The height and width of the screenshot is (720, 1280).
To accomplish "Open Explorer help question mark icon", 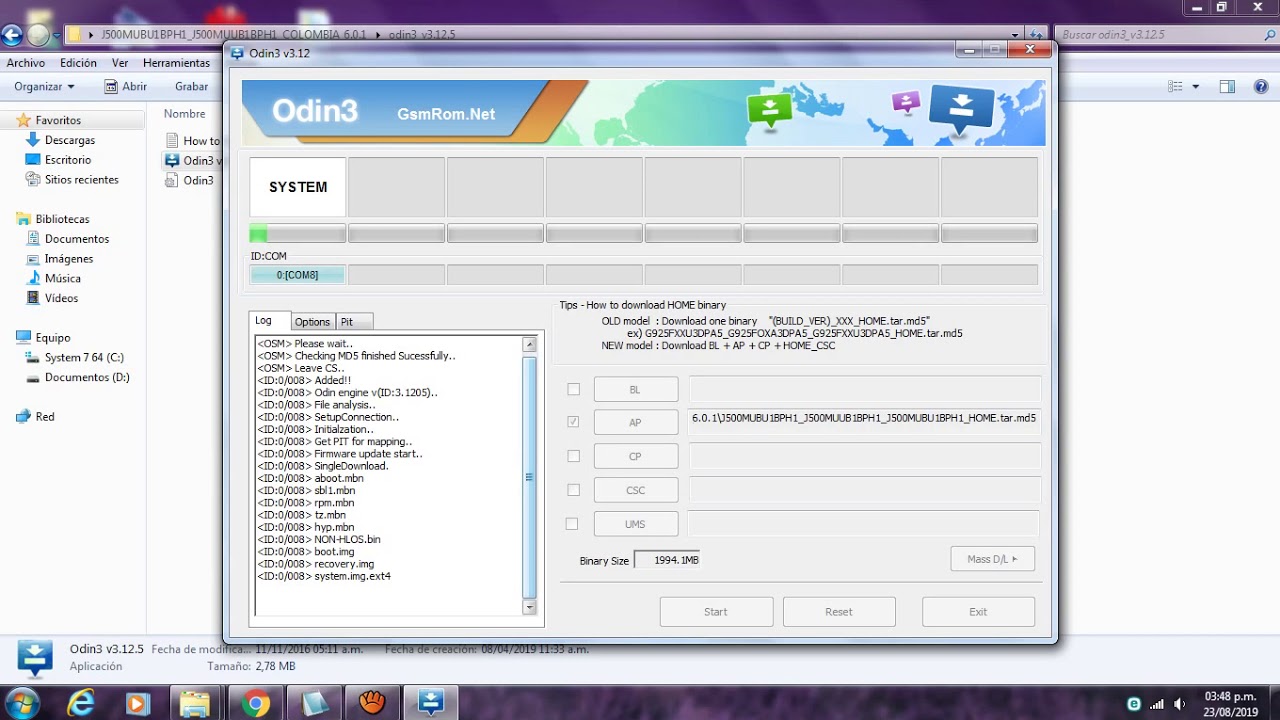I will [x=1262, y=87].
